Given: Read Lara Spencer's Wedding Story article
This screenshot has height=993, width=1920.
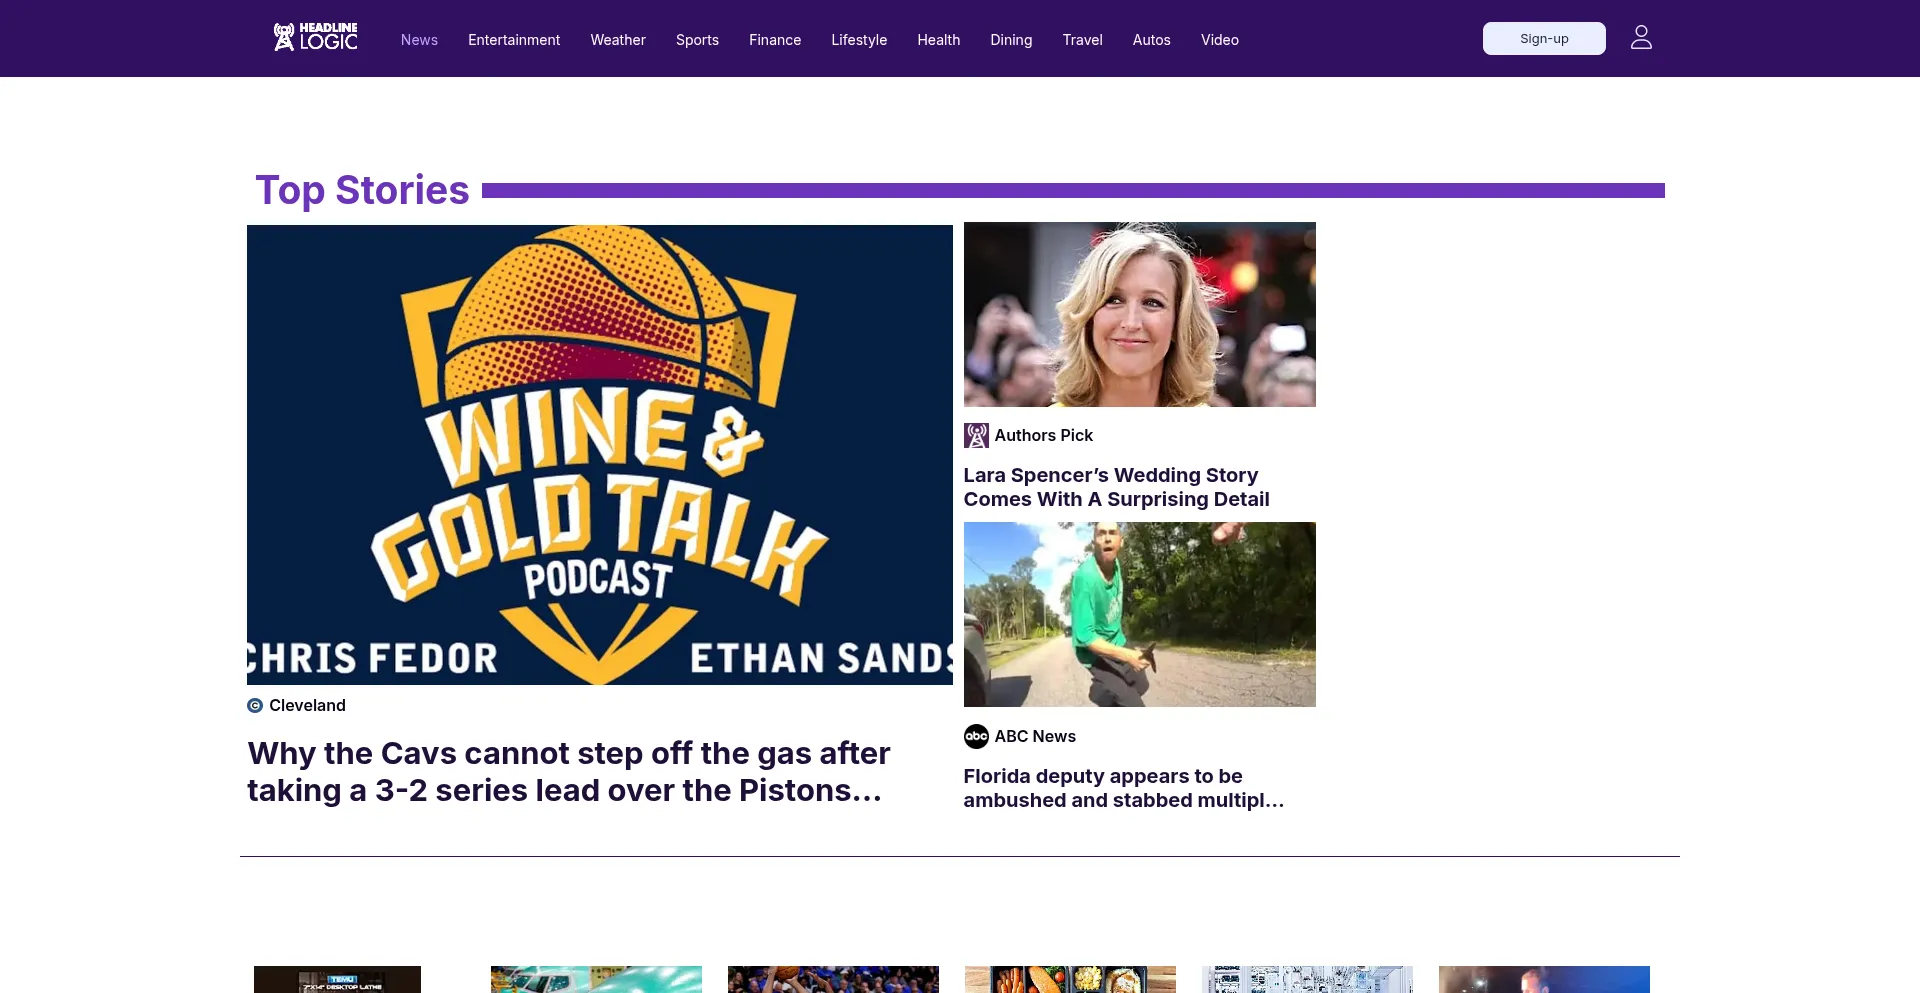Looking at the screenshot, I should (1116, 487).
